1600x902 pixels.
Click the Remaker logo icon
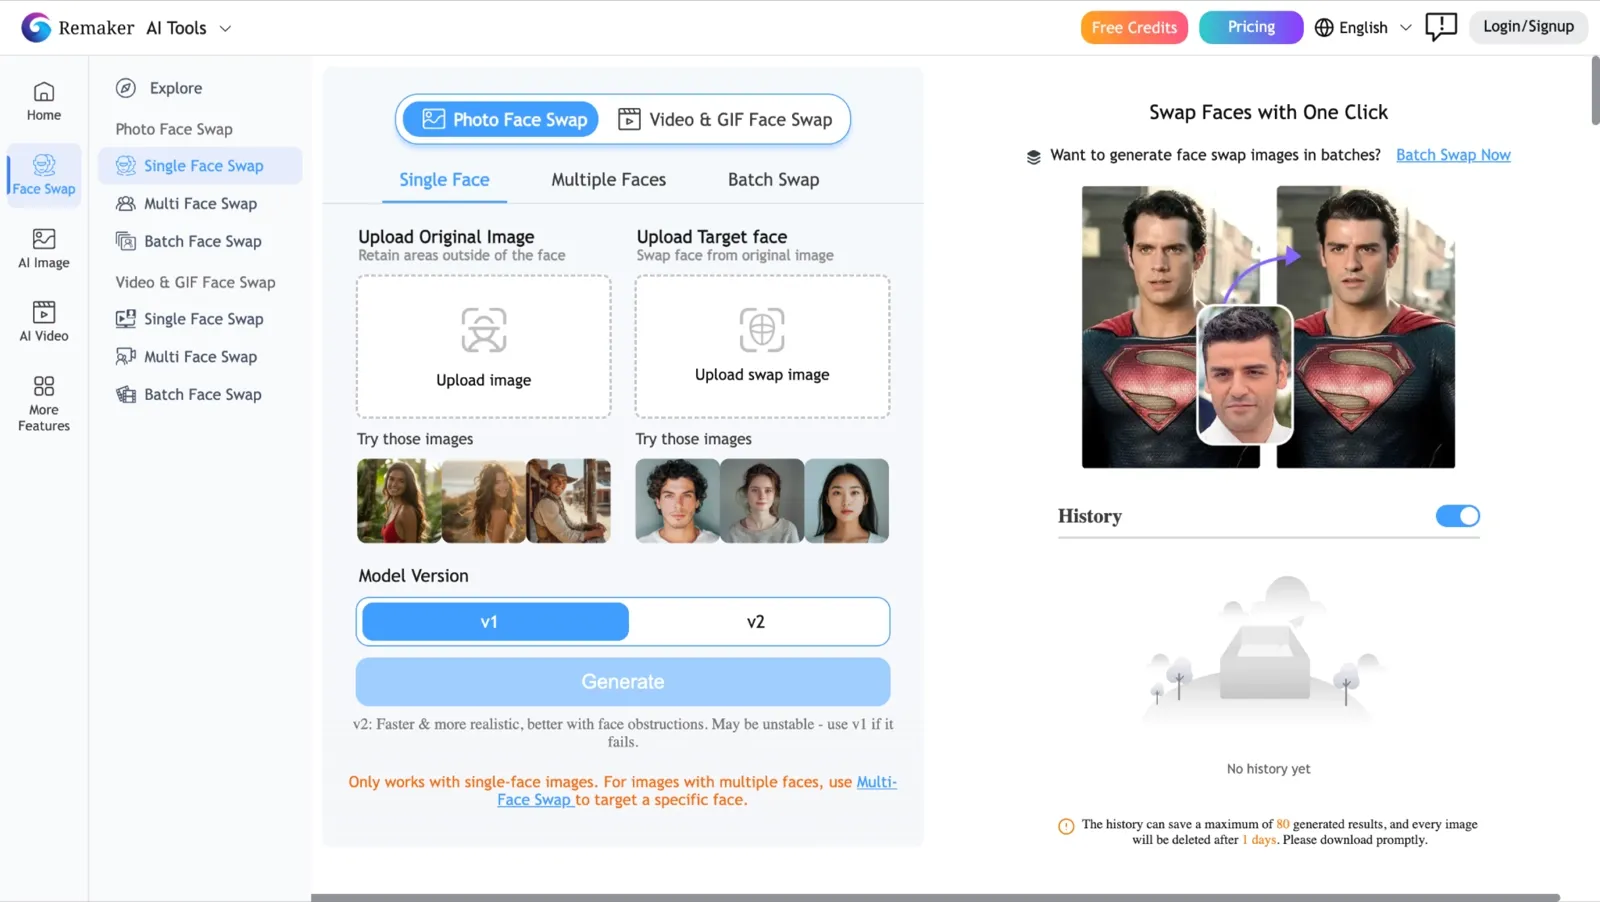point(36,27)
